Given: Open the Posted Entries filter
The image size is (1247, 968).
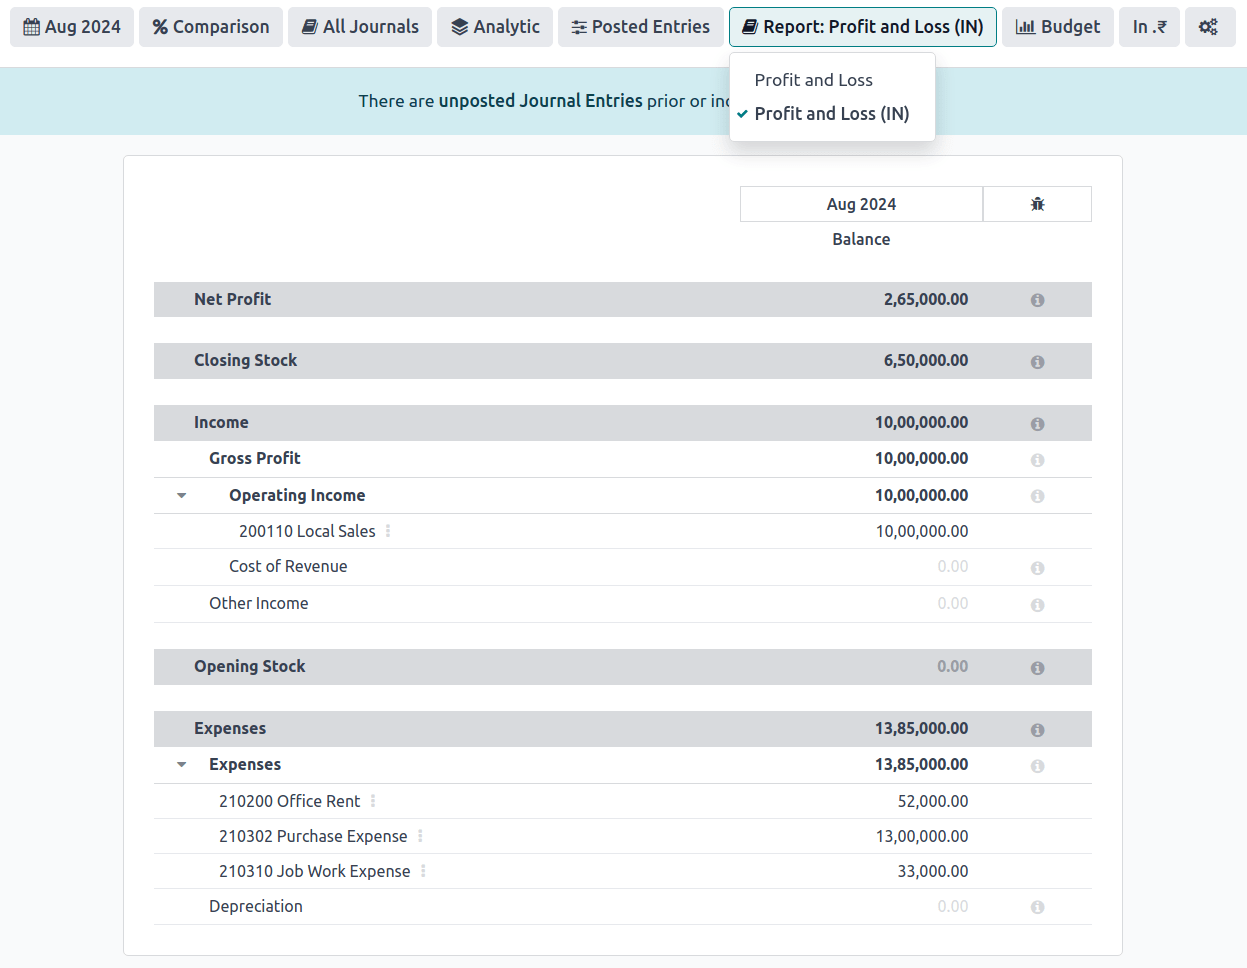Looking at the screenshot, I should pyautogui.click(x=640, y=27).
